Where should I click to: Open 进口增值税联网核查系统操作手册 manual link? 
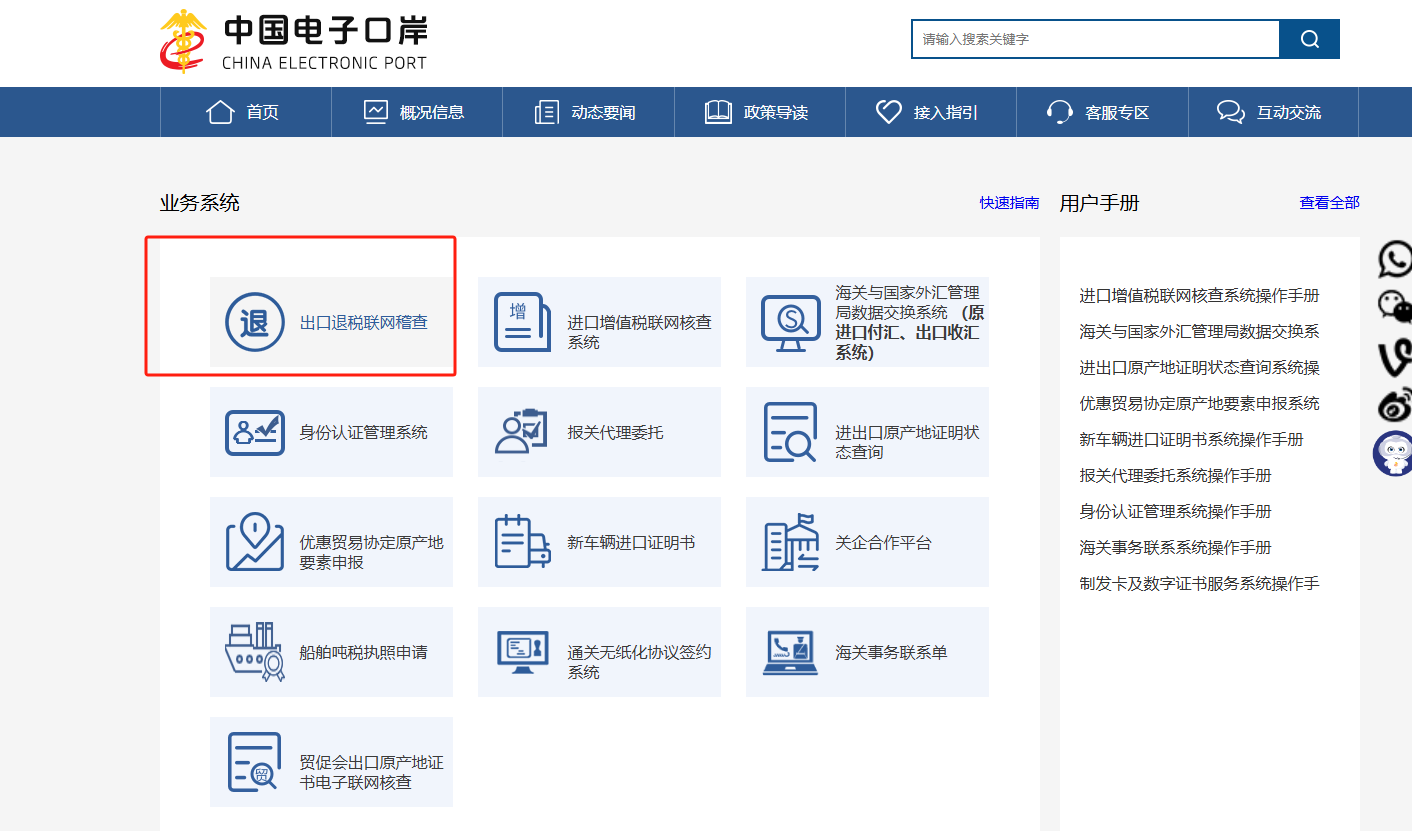[x=1199, y=295]
